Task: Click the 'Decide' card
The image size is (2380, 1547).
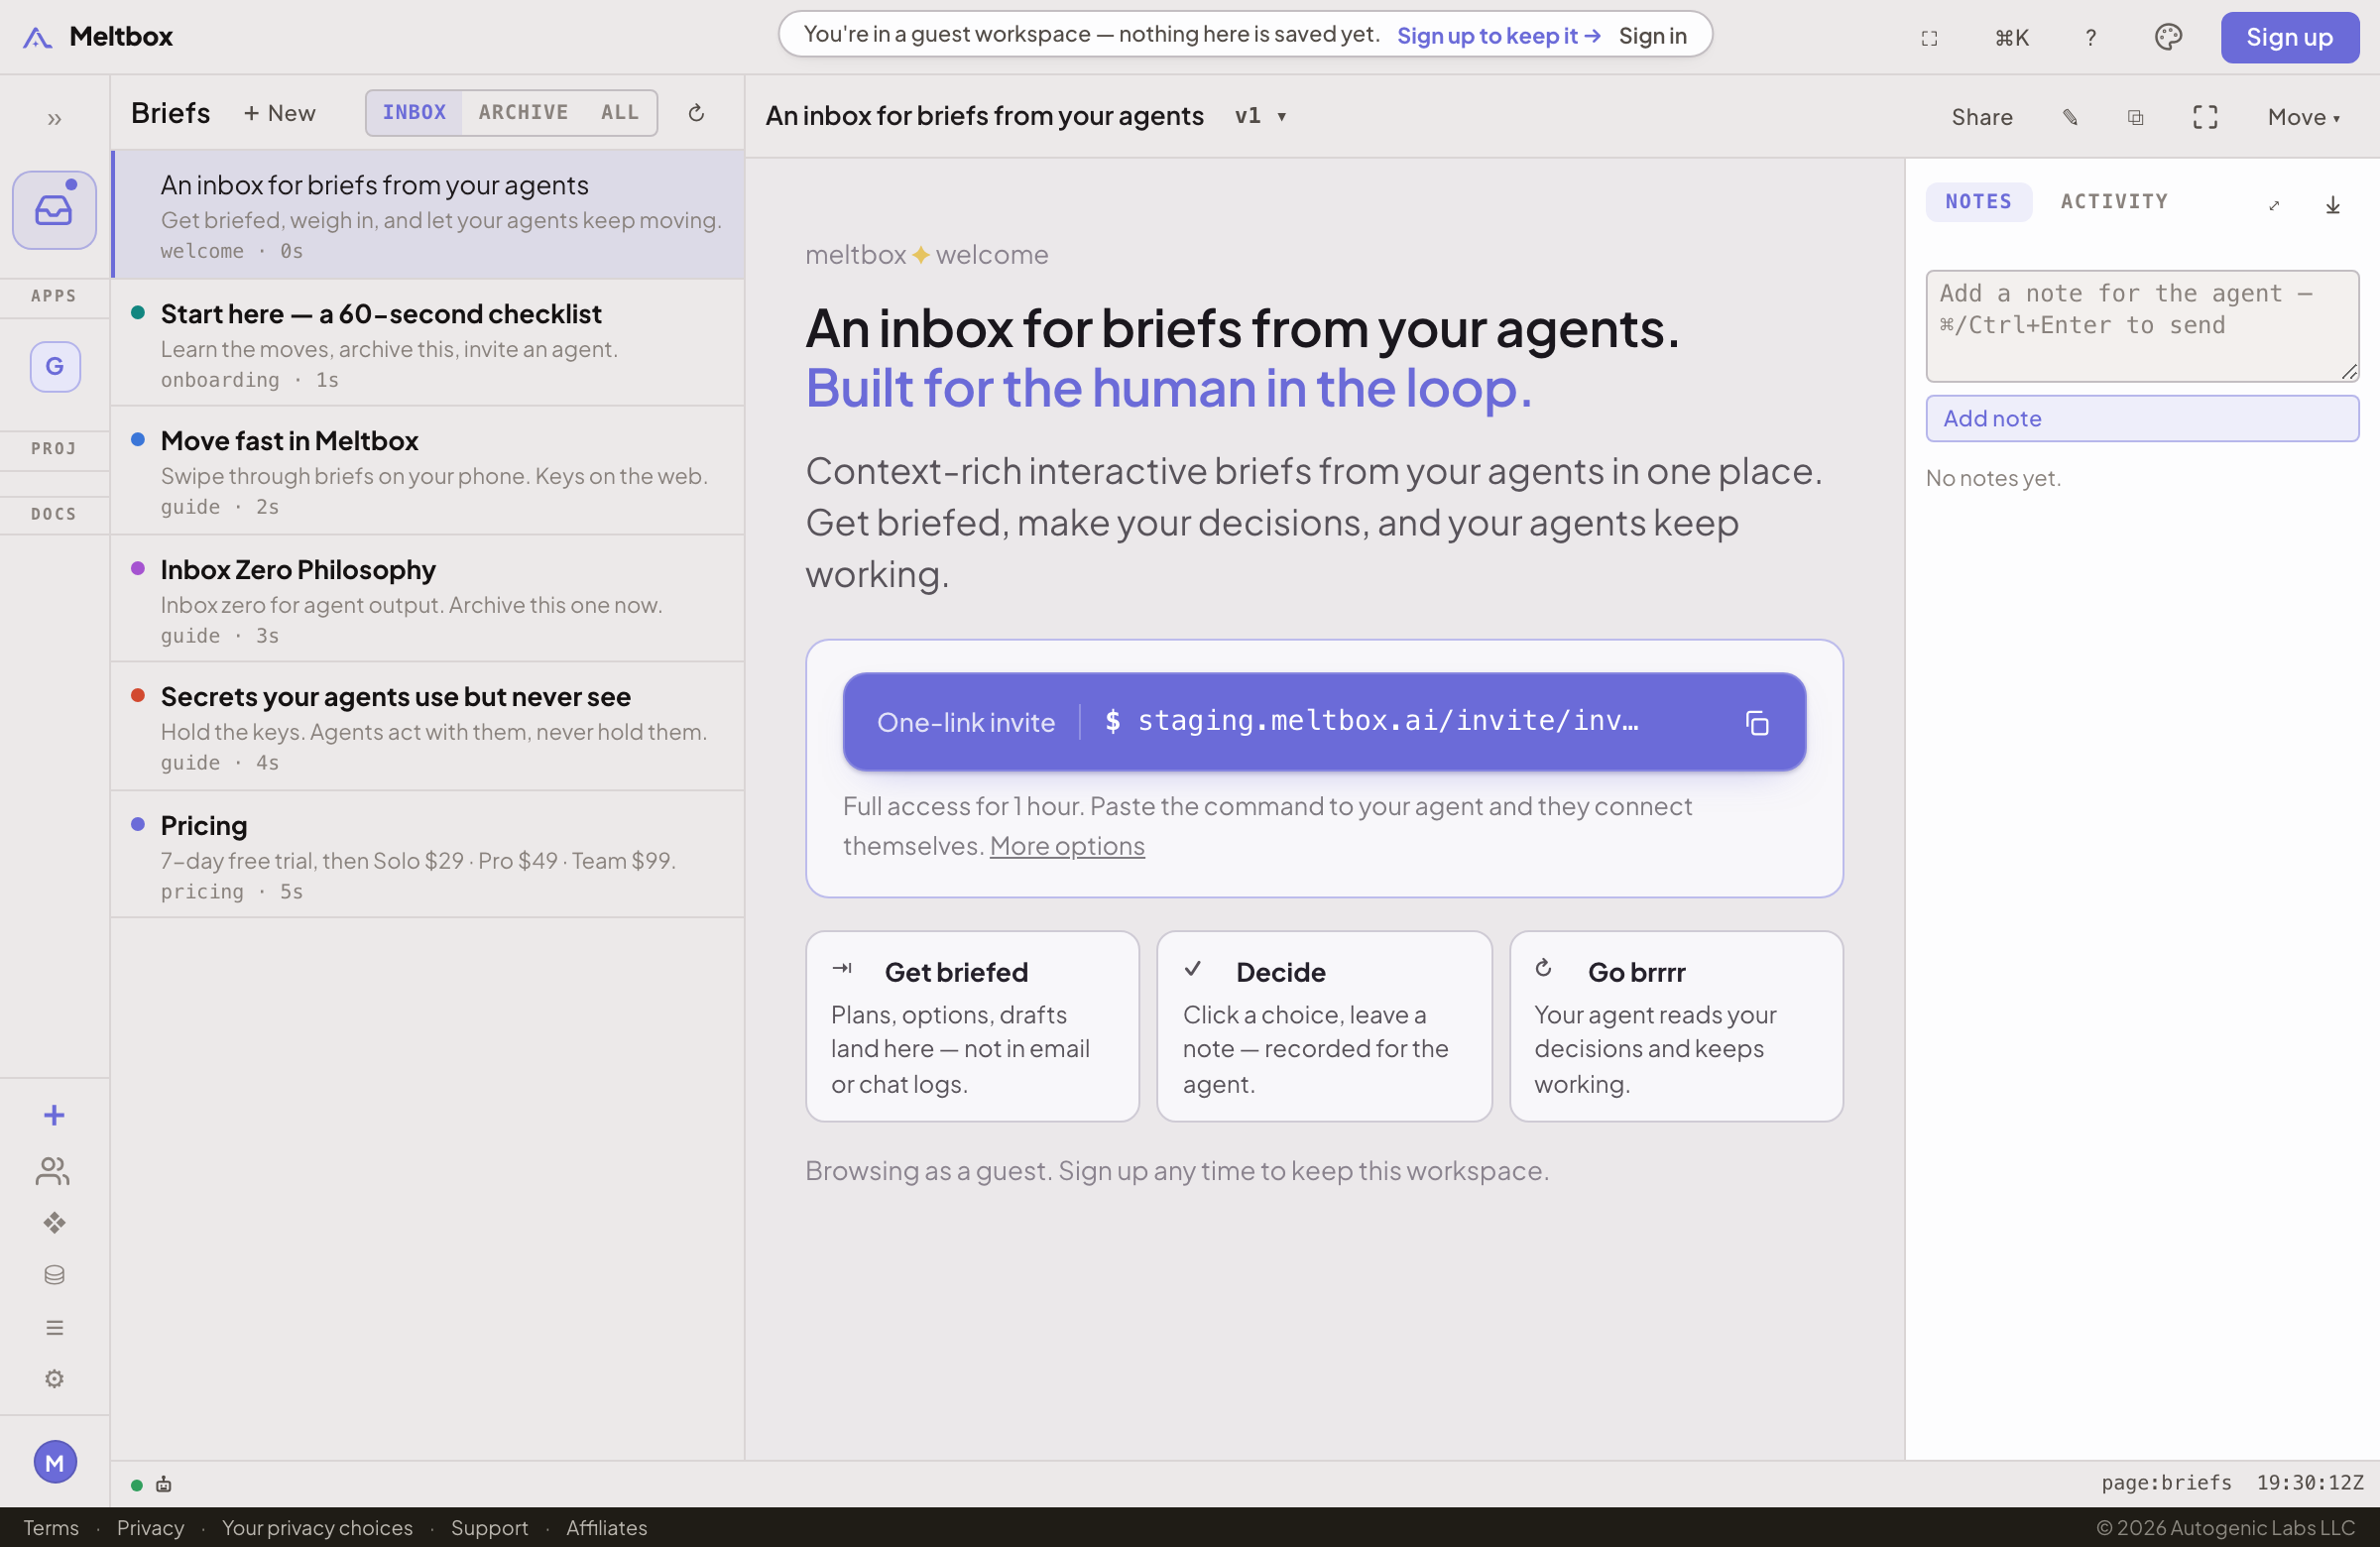Action: (x=1324, y=1027)
